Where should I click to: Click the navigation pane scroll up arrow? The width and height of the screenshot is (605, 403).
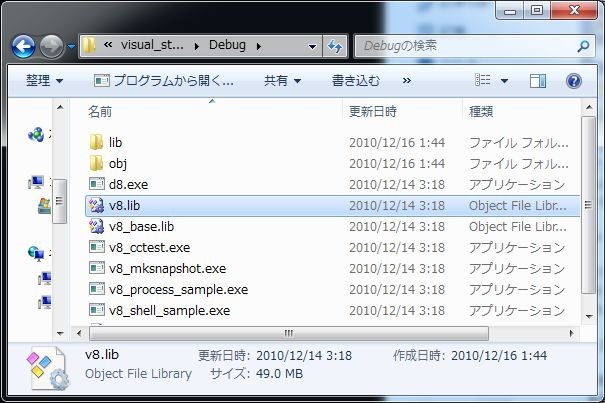pyautogui.click(x=60, y=107)
